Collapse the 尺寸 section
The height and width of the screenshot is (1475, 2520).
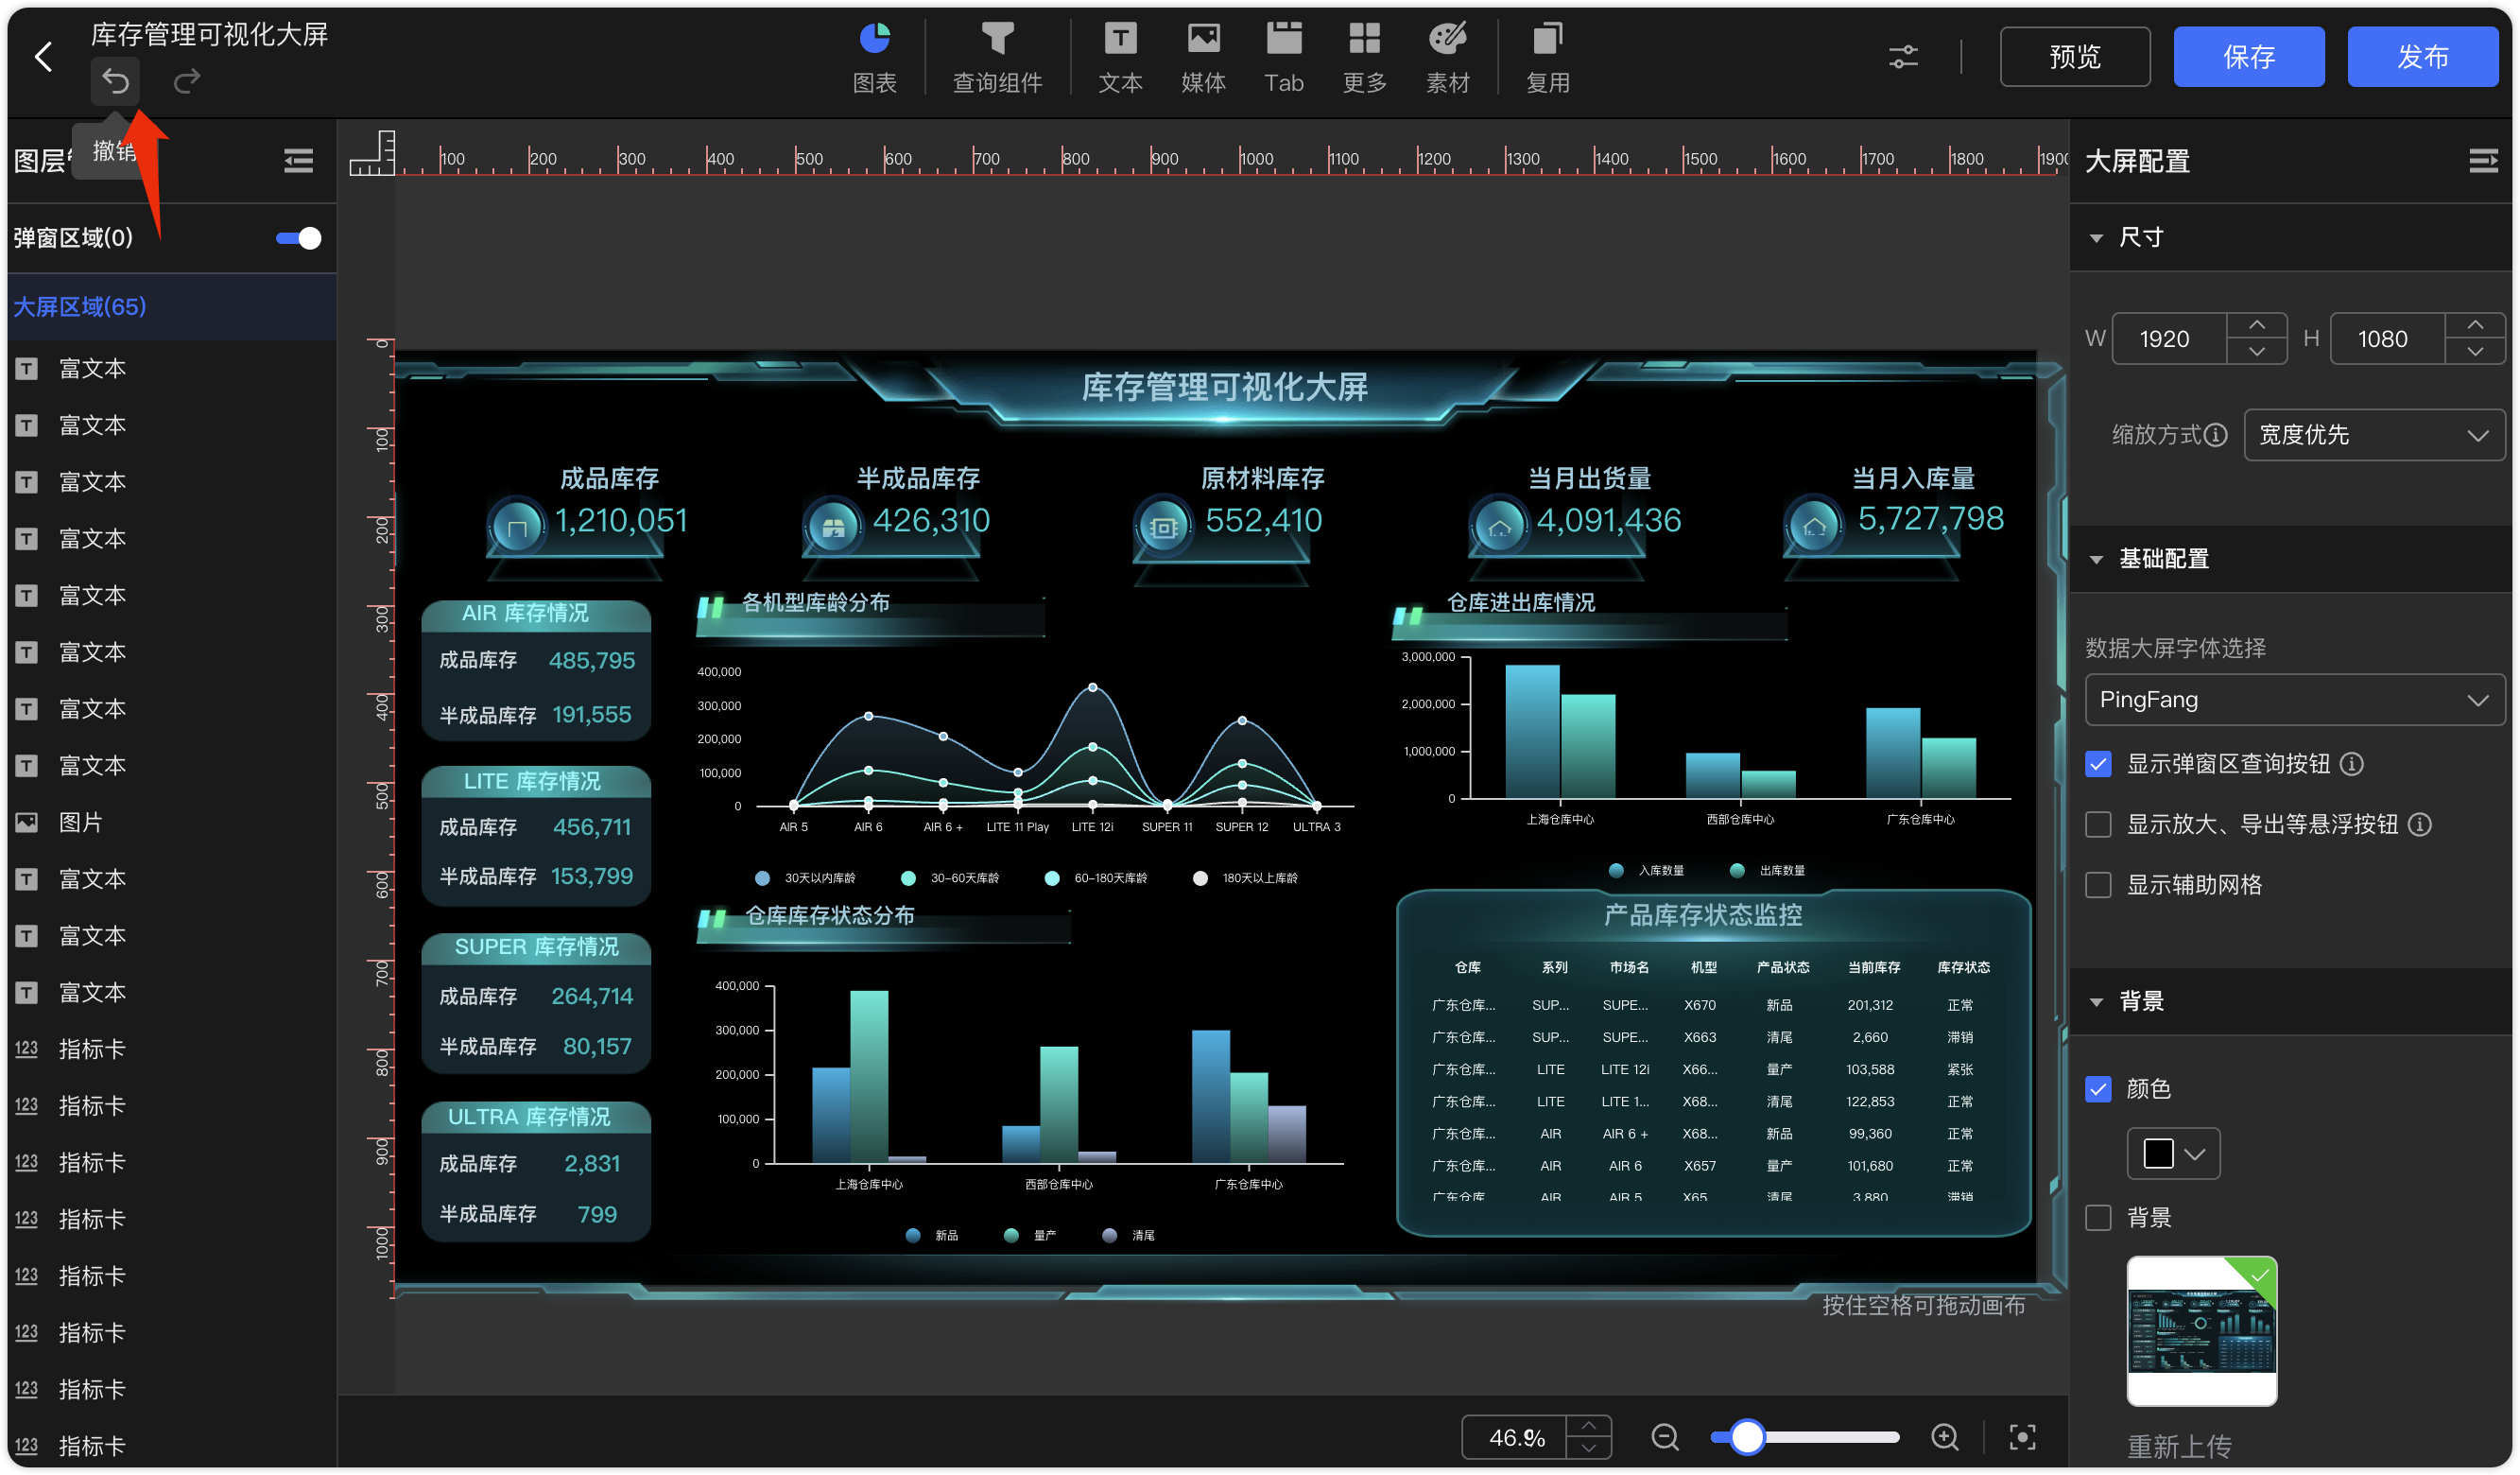click(2096, 238)
